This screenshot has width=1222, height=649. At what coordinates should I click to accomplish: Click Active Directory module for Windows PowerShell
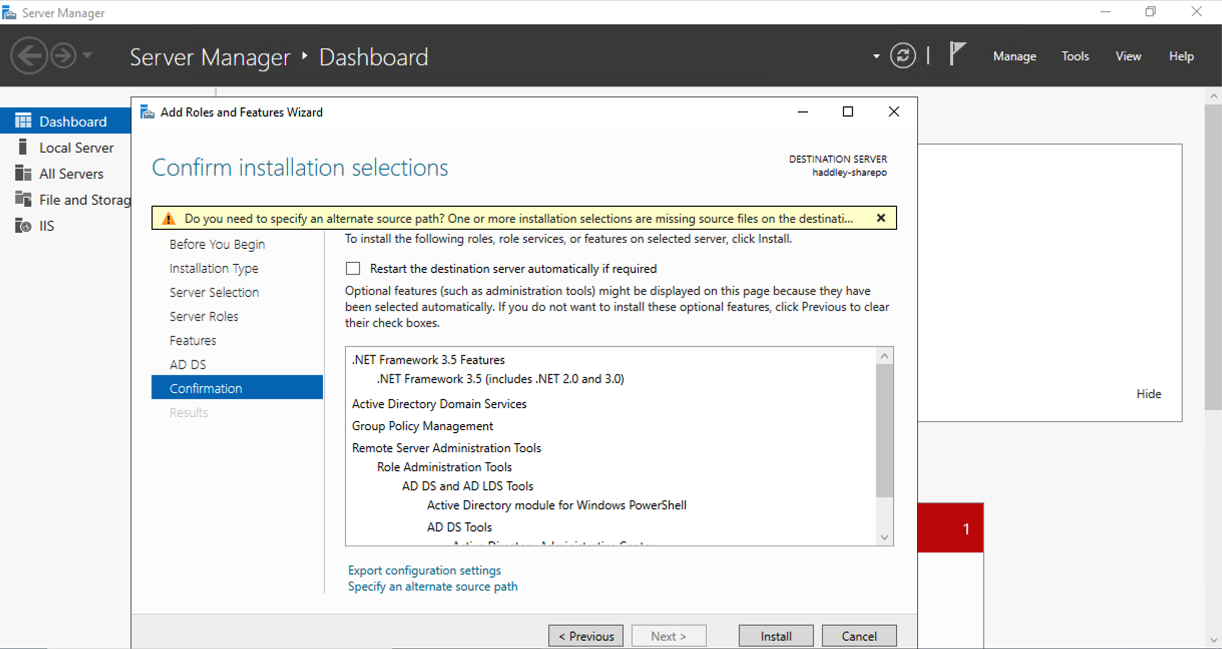tap(557, 505)
